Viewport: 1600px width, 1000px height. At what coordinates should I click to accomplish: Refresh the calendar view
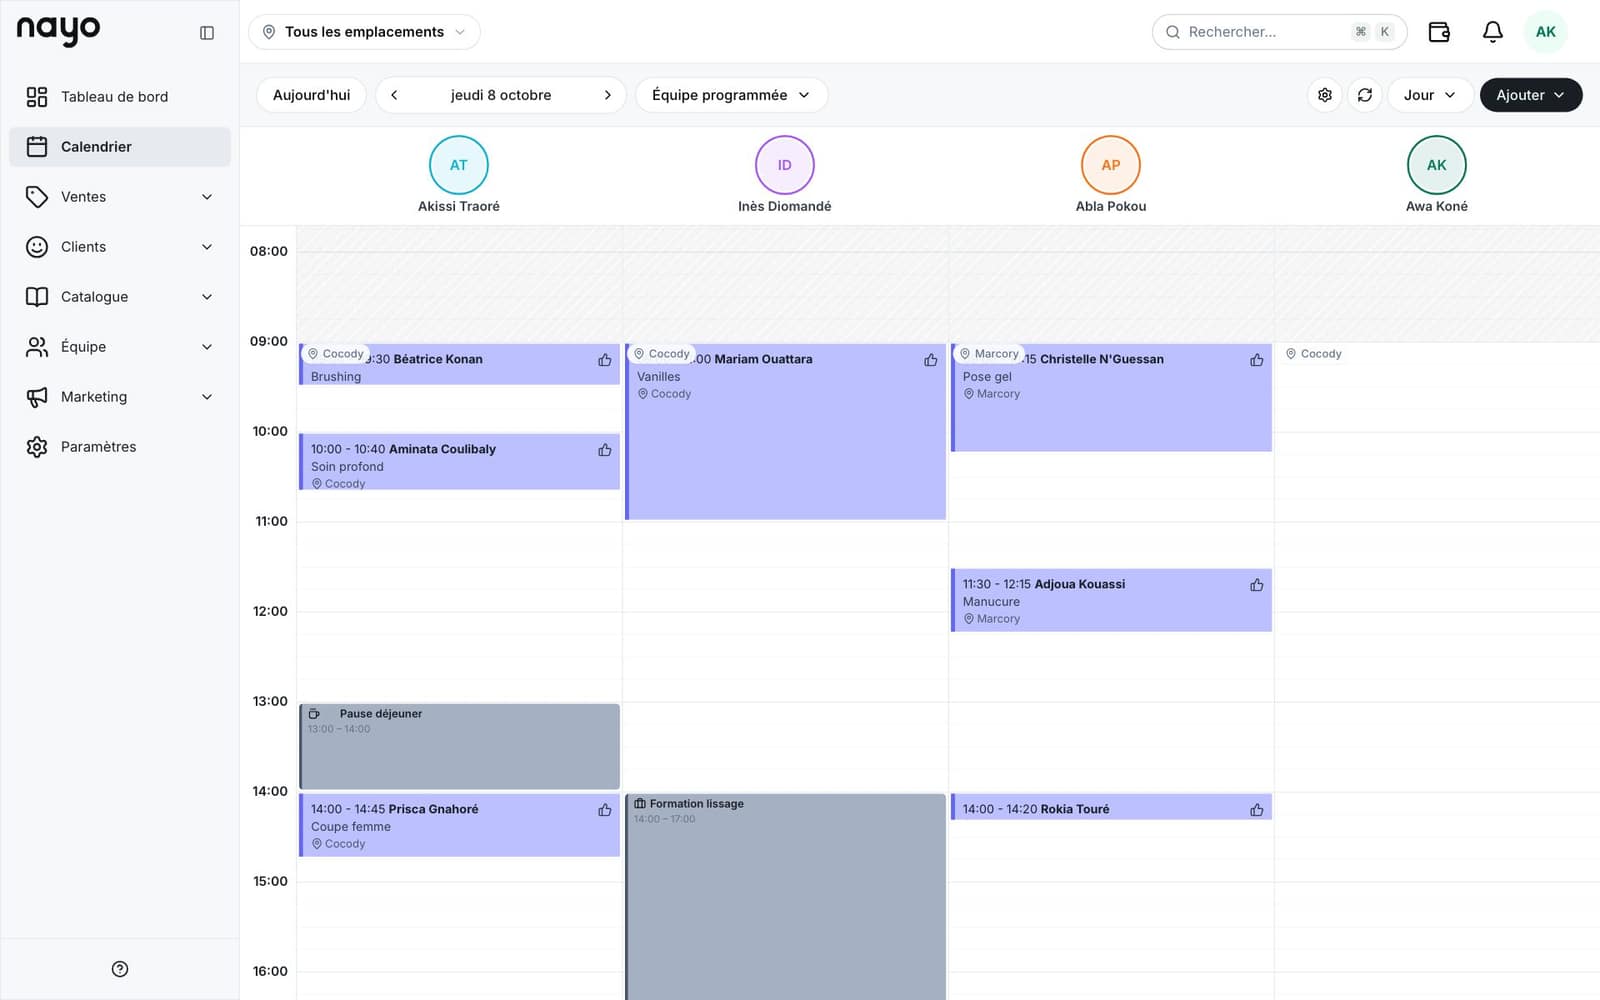1364,95
